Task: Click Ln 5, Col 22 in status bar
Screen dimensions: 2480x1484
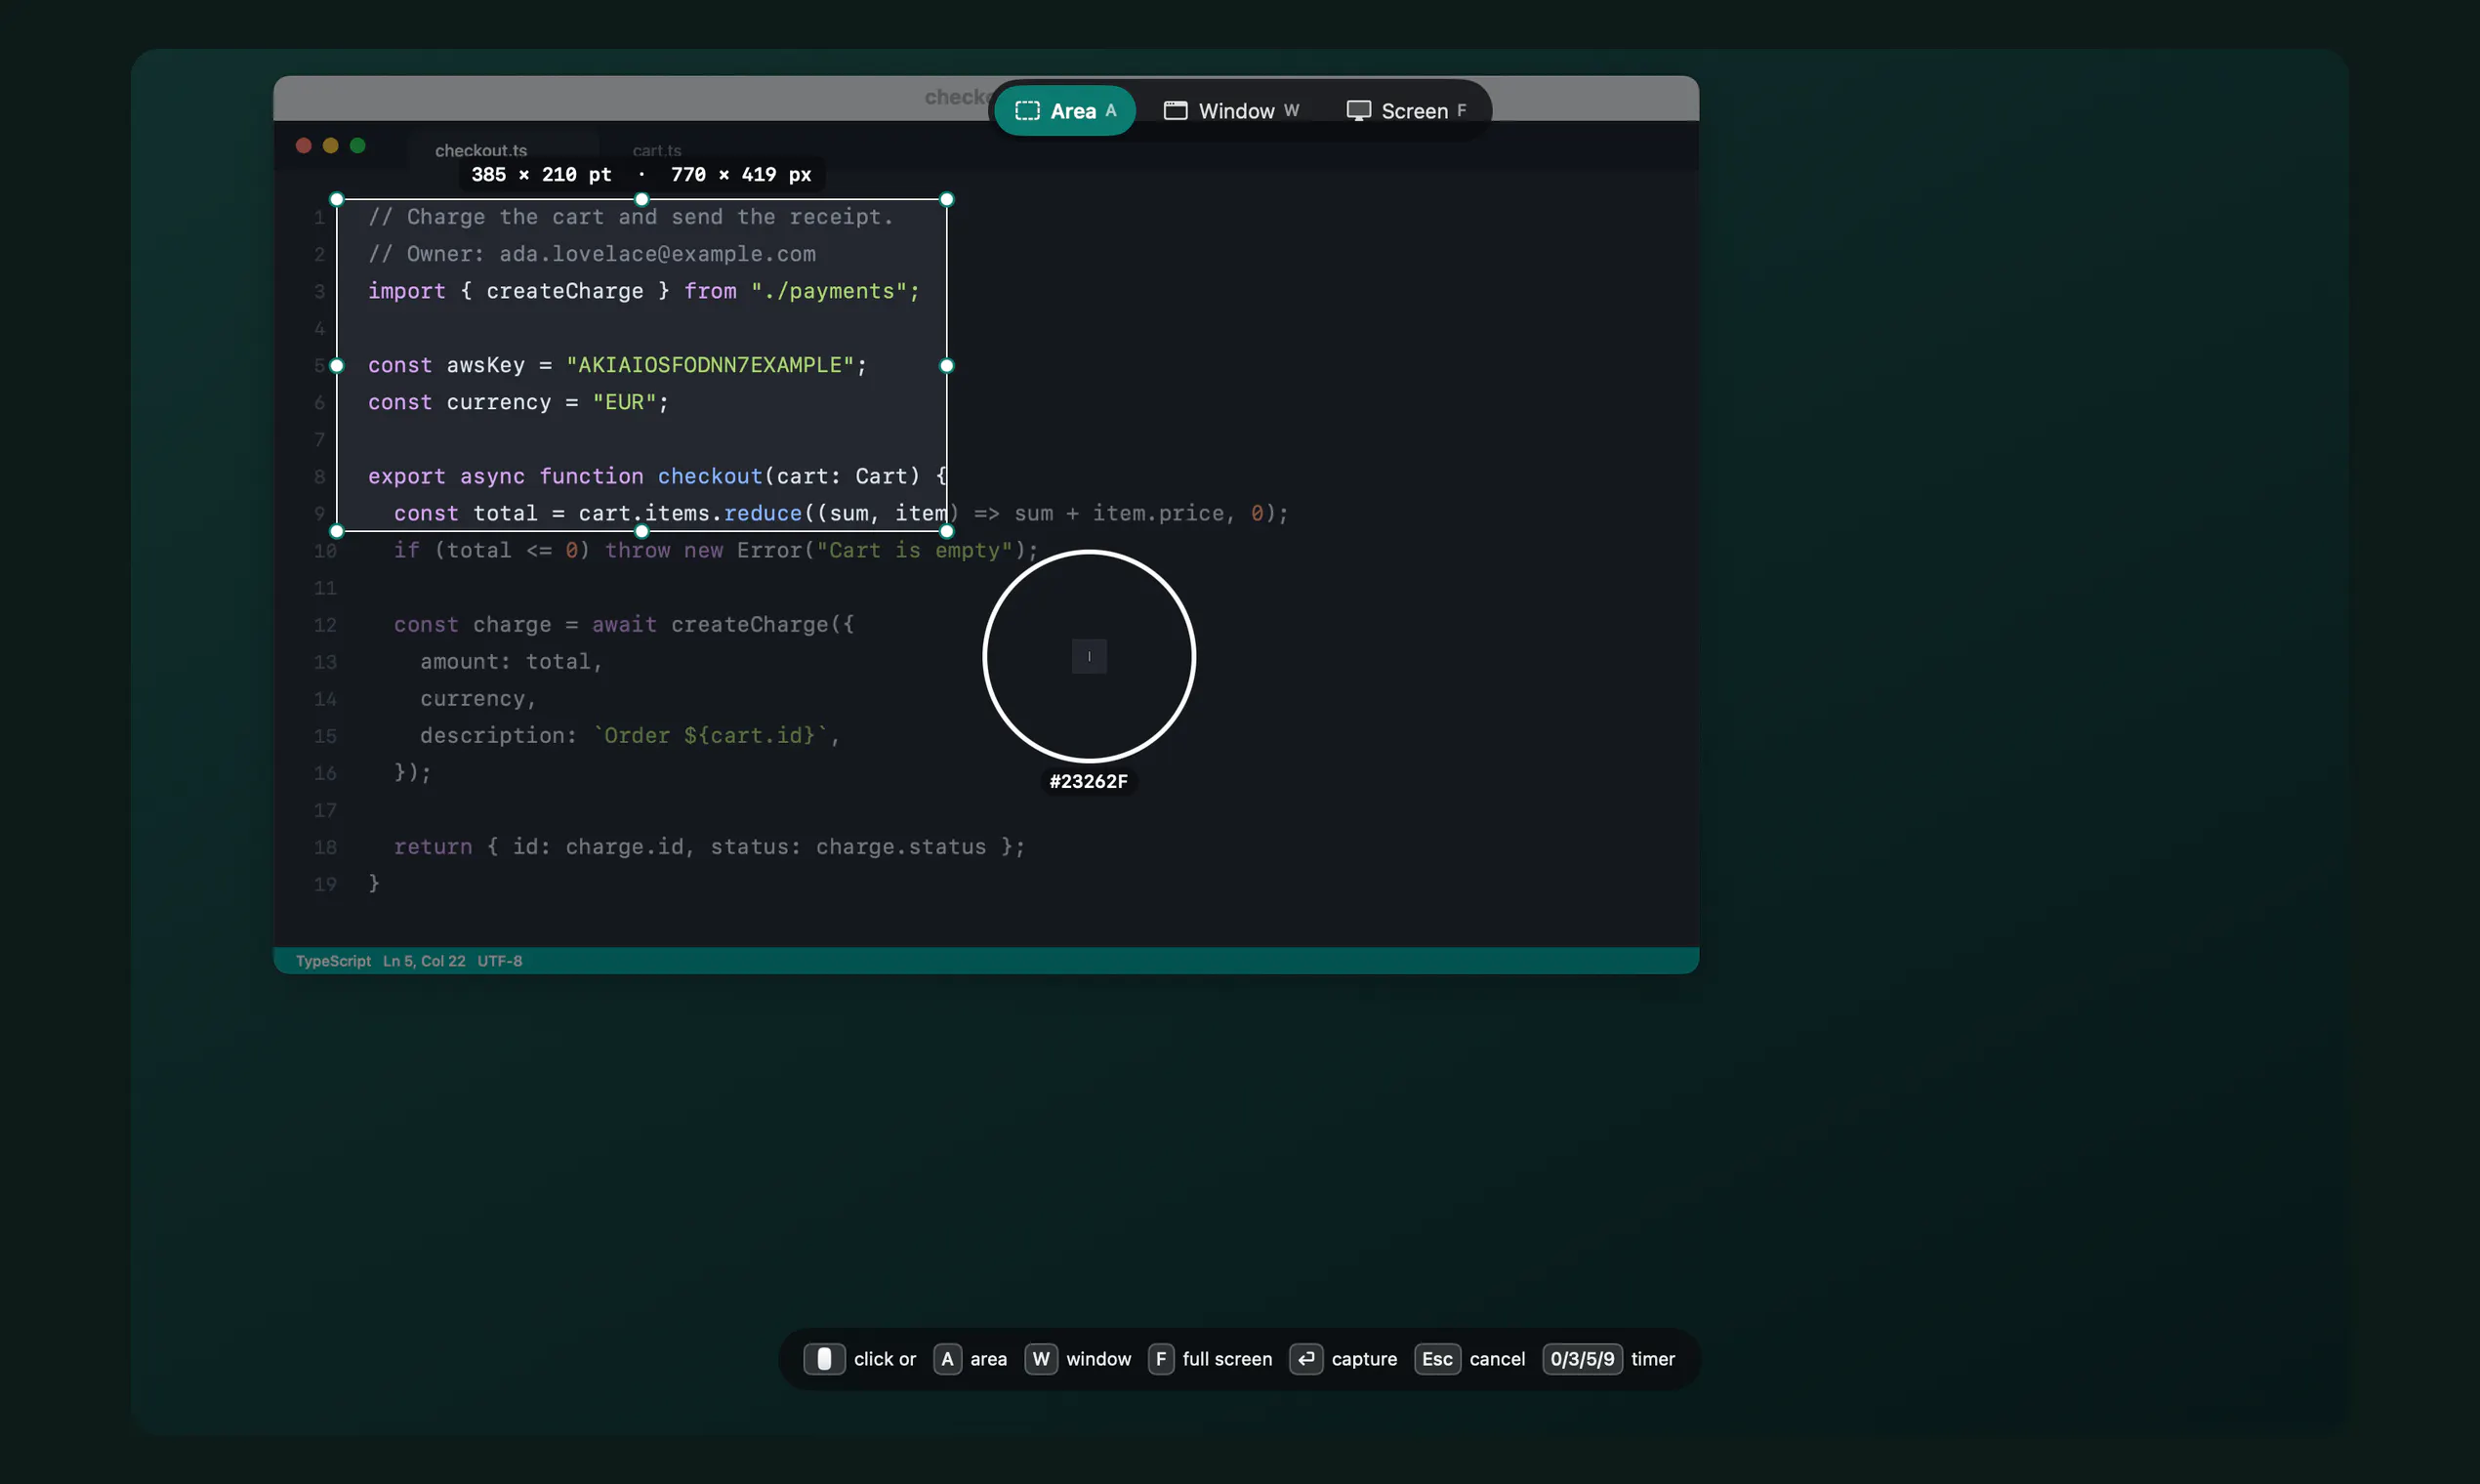Action: click(424, 961)
